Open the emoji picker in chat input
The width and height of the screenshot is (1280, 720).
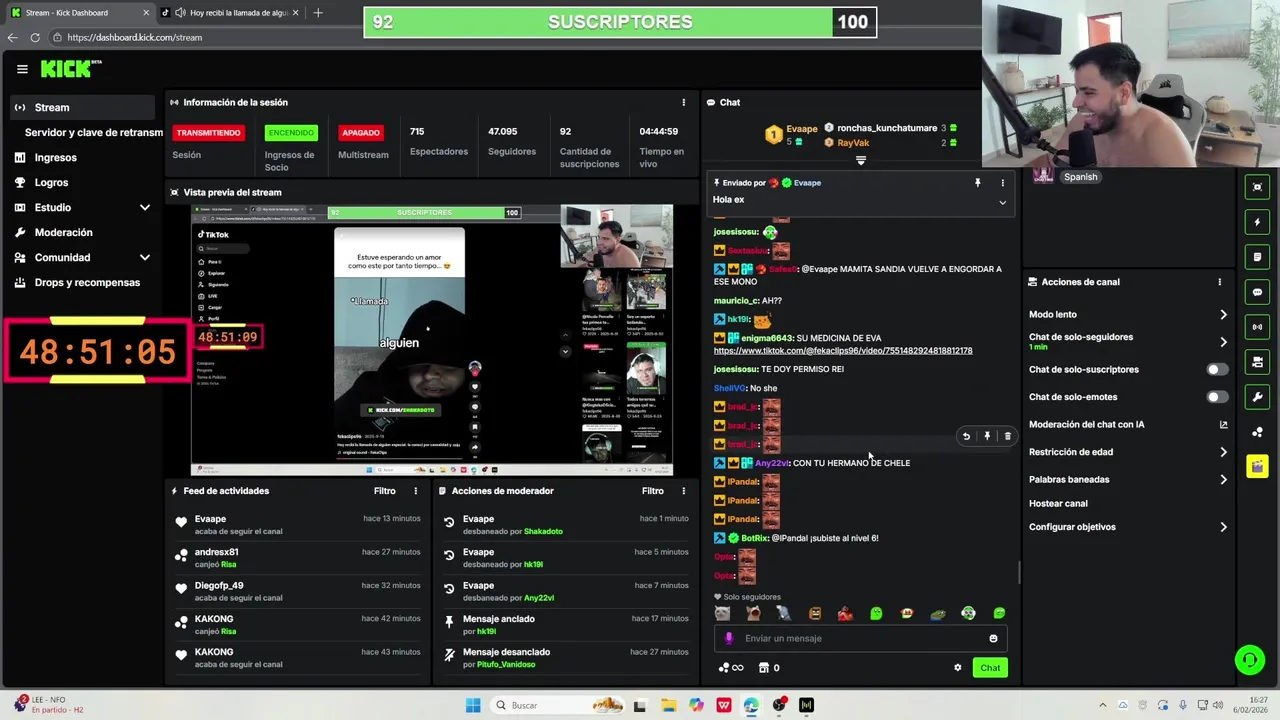click(x=993, y=638)
